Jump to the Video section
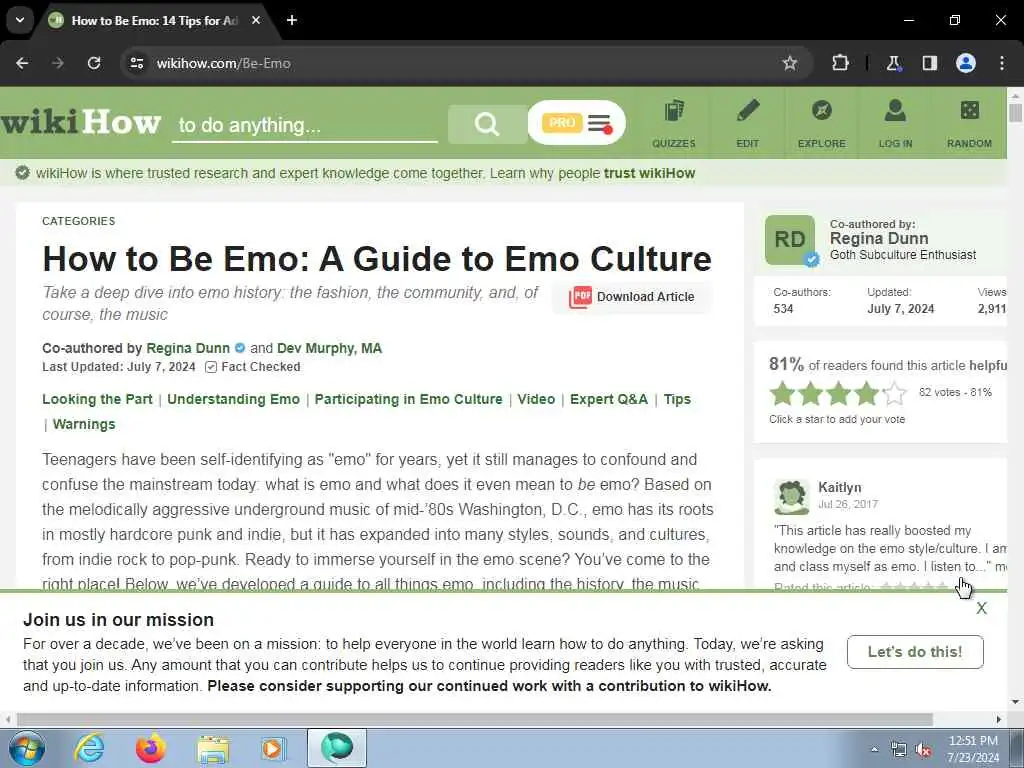Screen dimensions: 1024x768 tap(536, 399)
